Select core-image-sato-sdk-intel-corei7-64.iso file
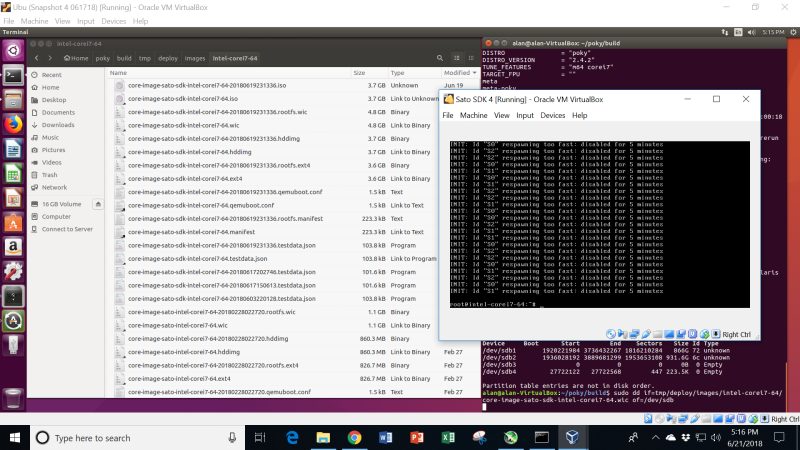Image resolution: width=800 pixels, height=450 pixels. (x=183, y=98)
